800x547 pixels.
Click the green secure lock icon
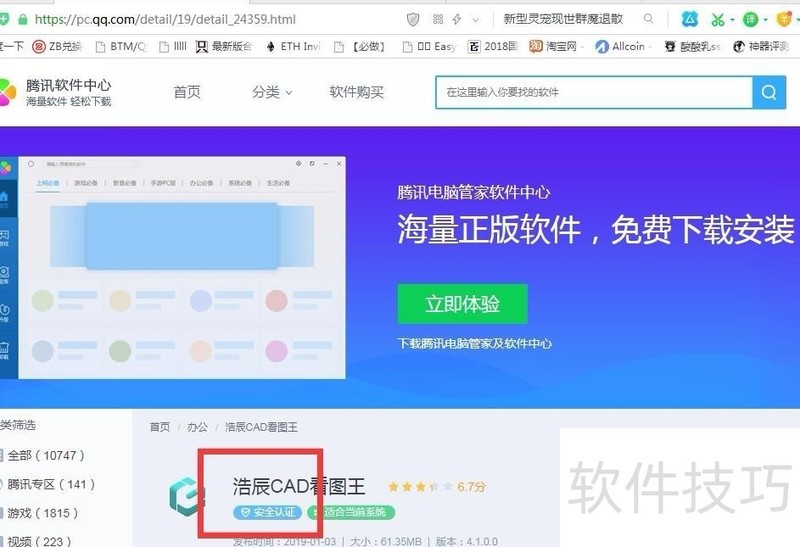[22, 19]
